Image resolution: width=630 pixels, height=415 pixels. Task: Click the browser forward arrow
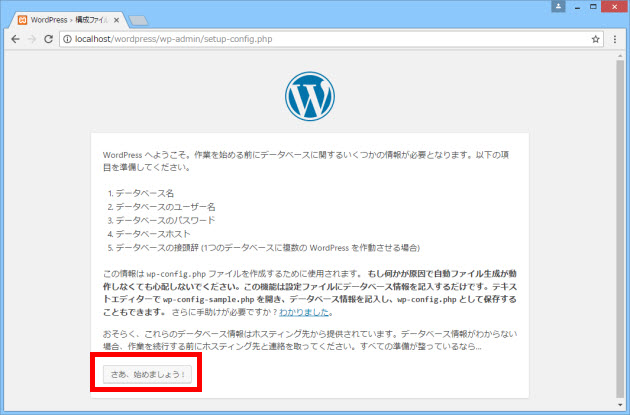click(x=32, y=39)
